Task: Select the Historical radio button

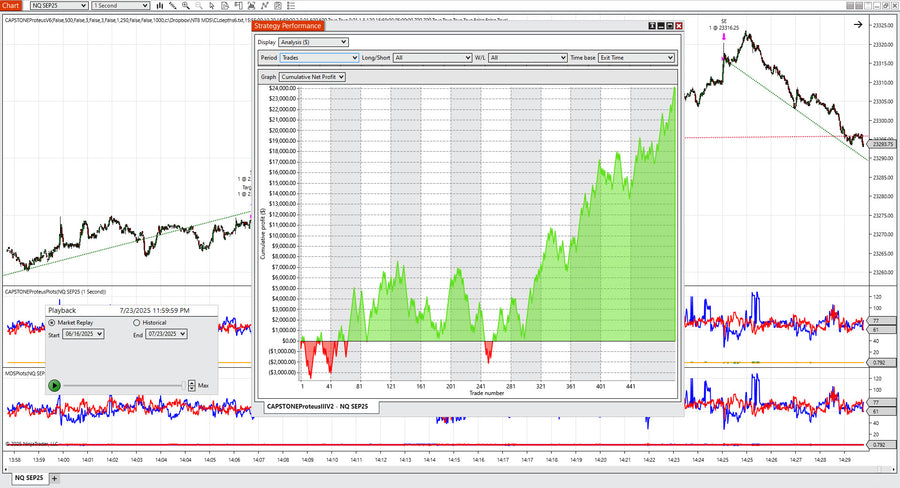Action: pyautogui.click(x=137, y=323)
